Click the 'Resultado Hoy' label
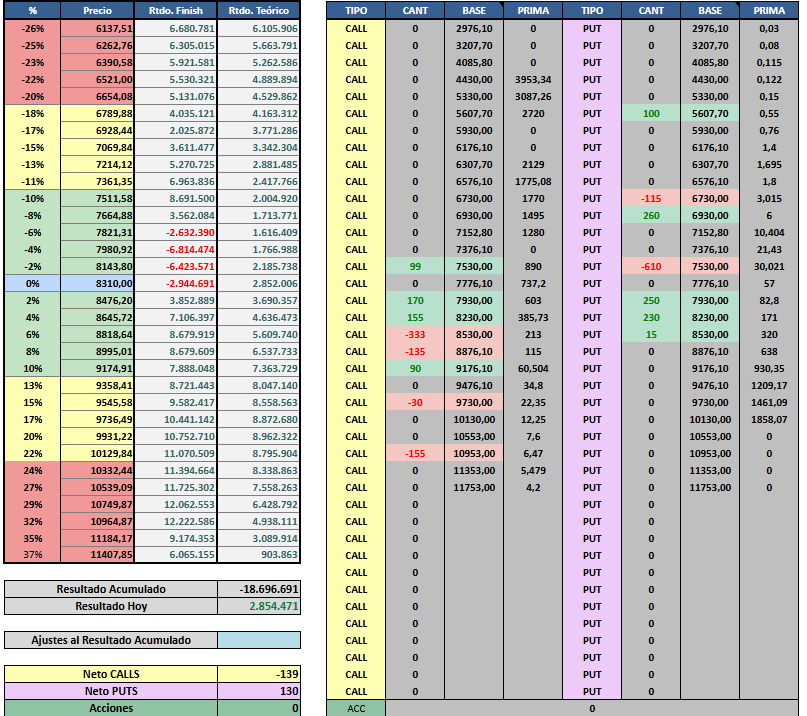 (x=111, y=606)
